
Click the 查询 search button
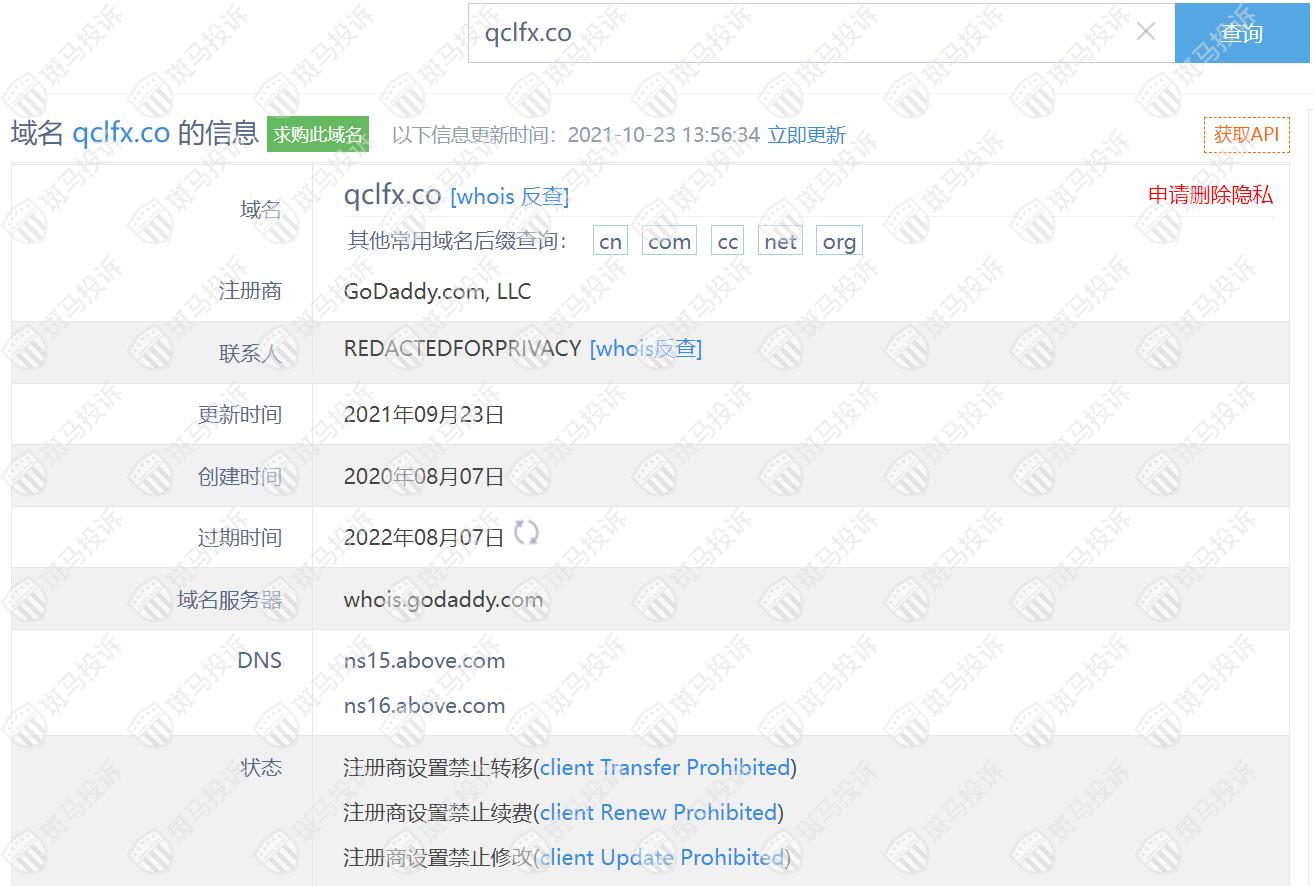coord(1241,33)
